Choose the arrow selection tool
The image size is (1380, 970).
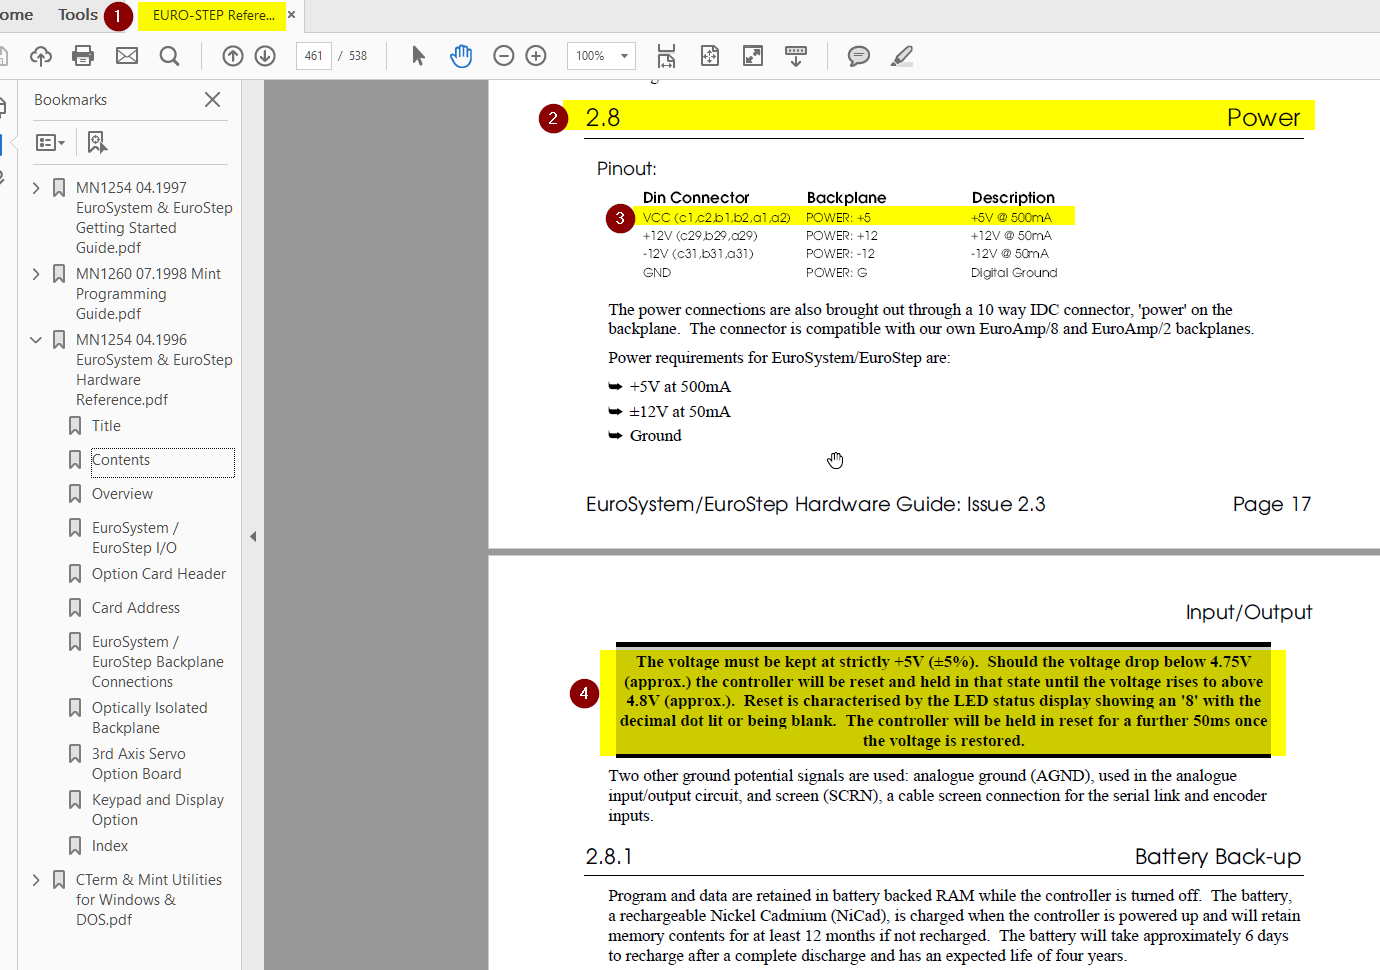pyautogui.click(x=418, y=56)
